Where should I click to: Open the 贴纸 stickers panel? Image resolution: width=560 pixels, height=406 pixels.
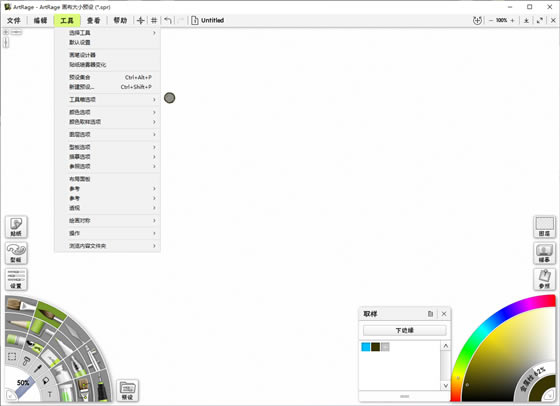16,227
